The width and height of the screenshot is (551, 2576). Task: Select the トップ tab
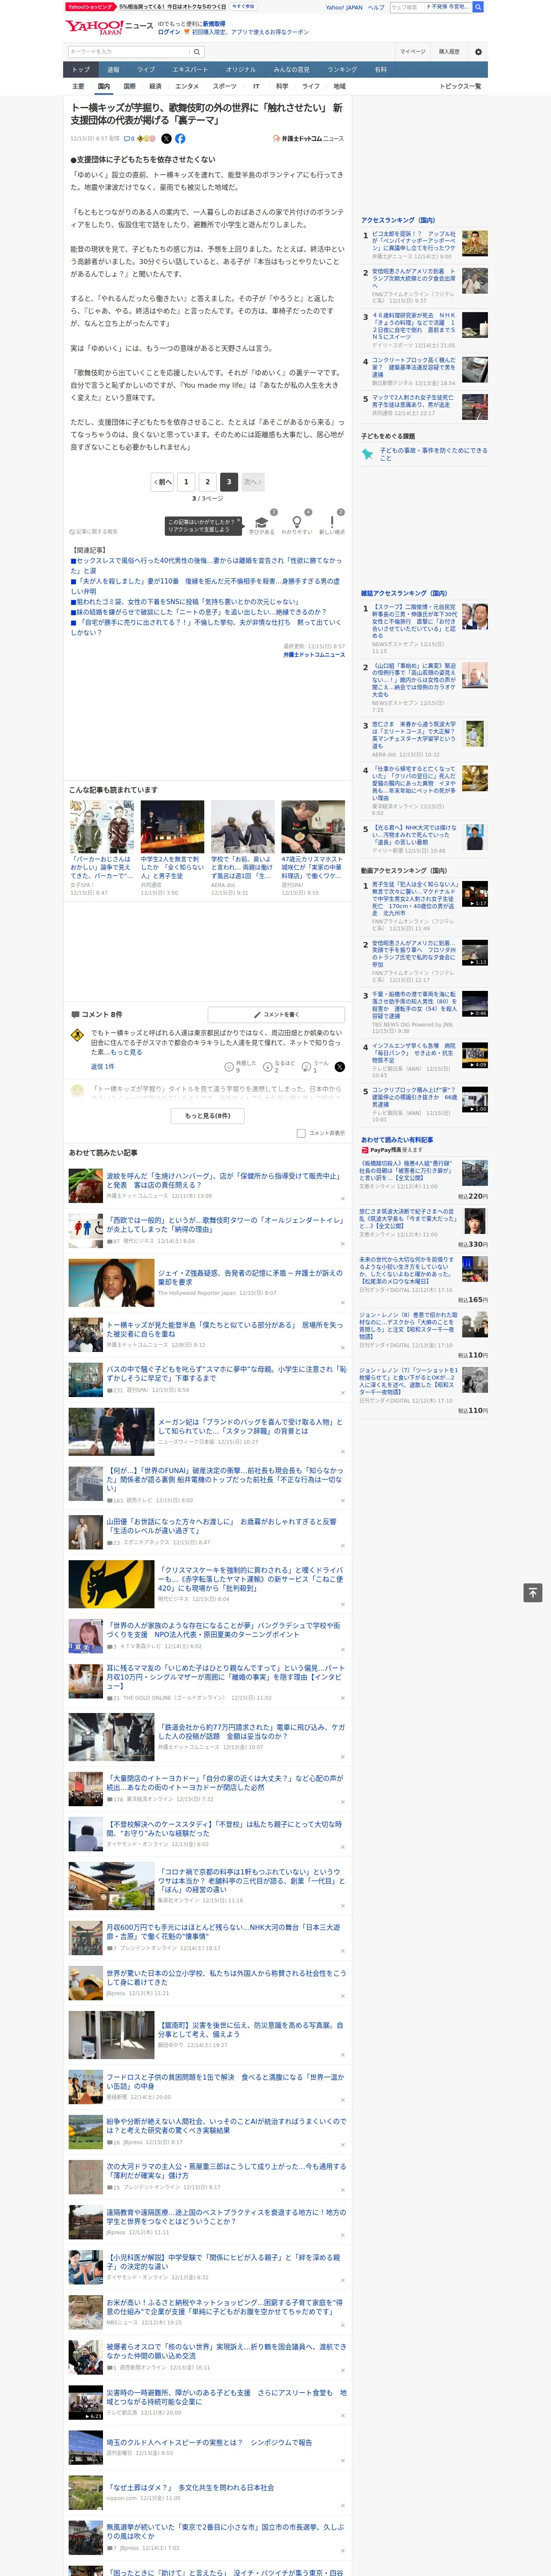tap(81, 70)
